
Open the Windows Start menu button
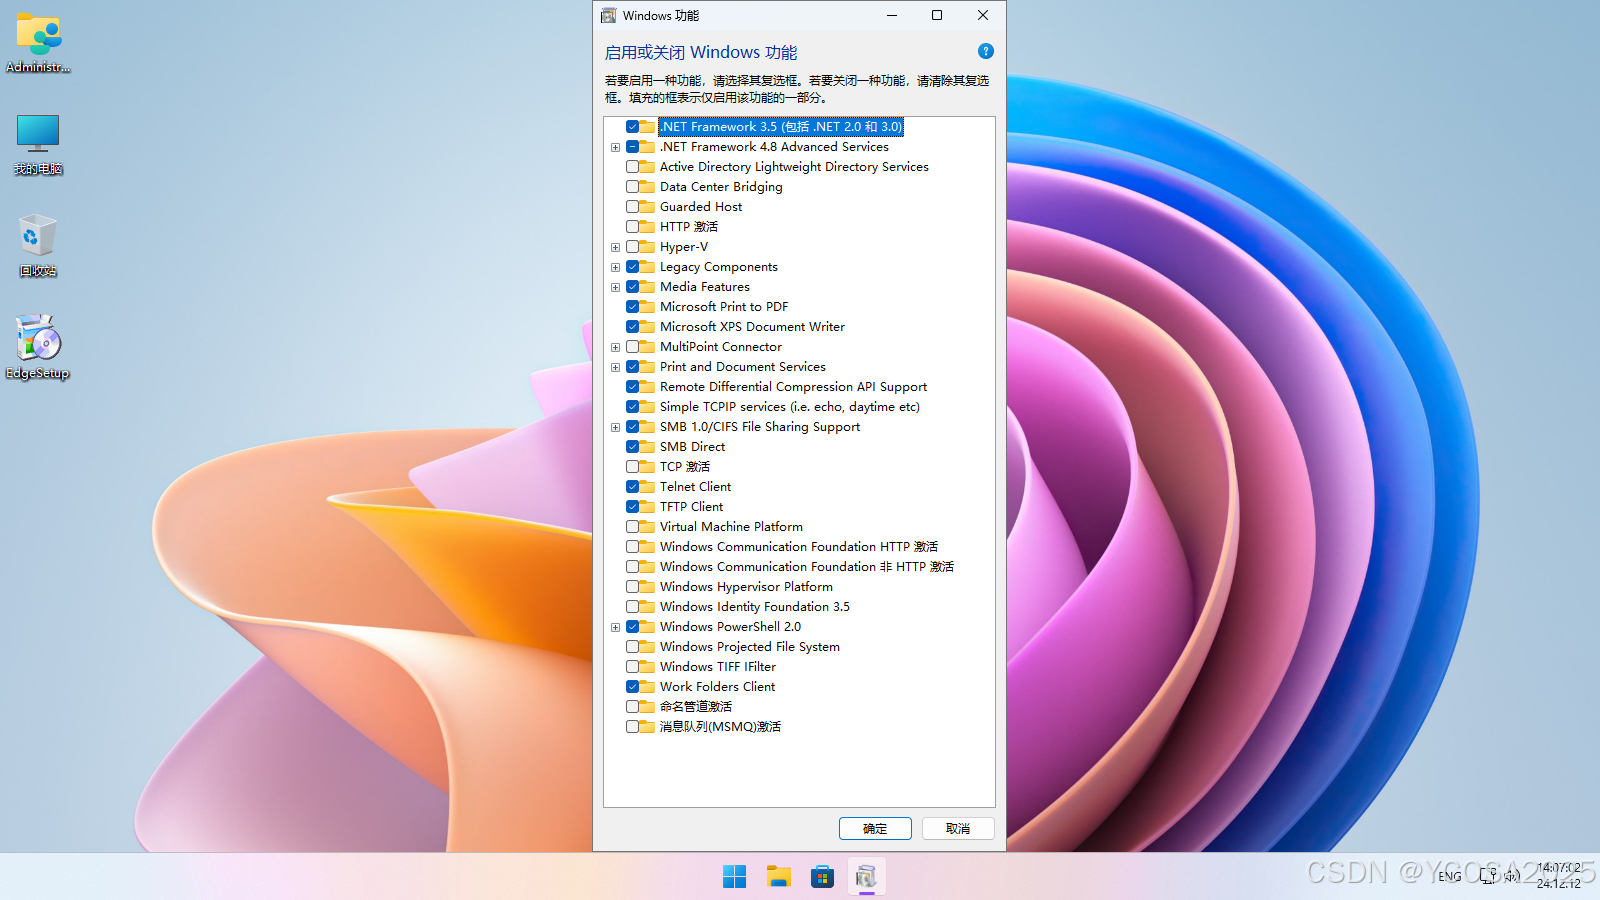coord(734,877)
